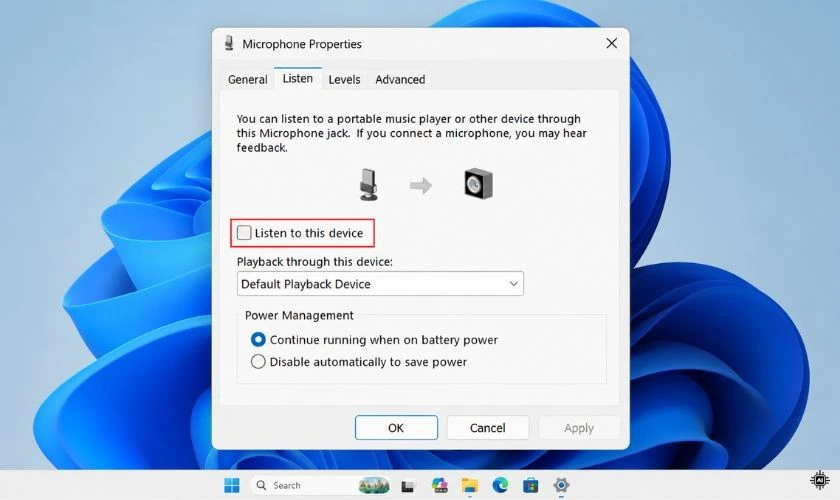Close the Microphone Properties dialog
The height and width of the screenshot is (500, 840).
pos(612,43)
